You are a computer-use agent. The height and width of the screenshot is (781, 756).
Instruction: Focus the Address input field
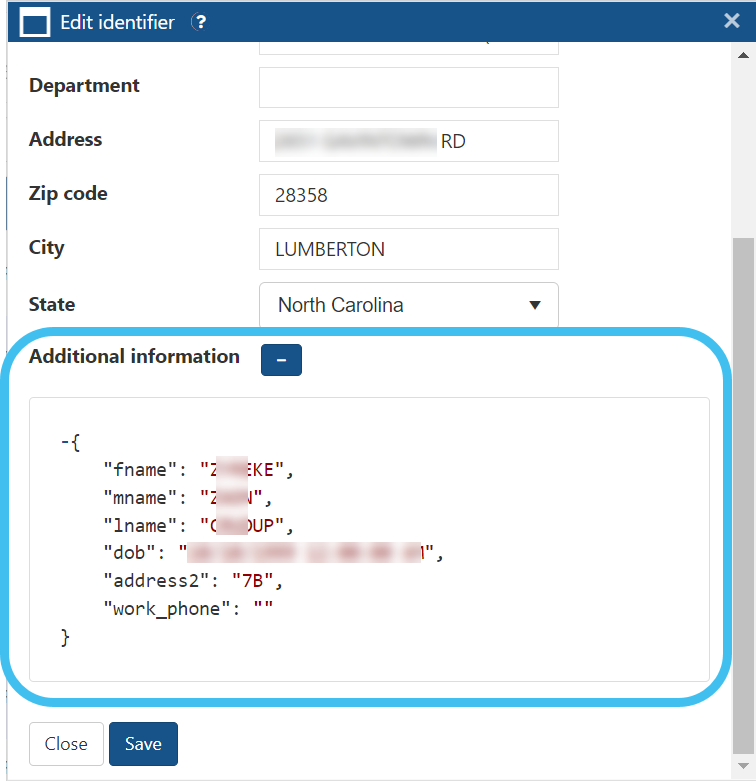(x=408, y=141)
